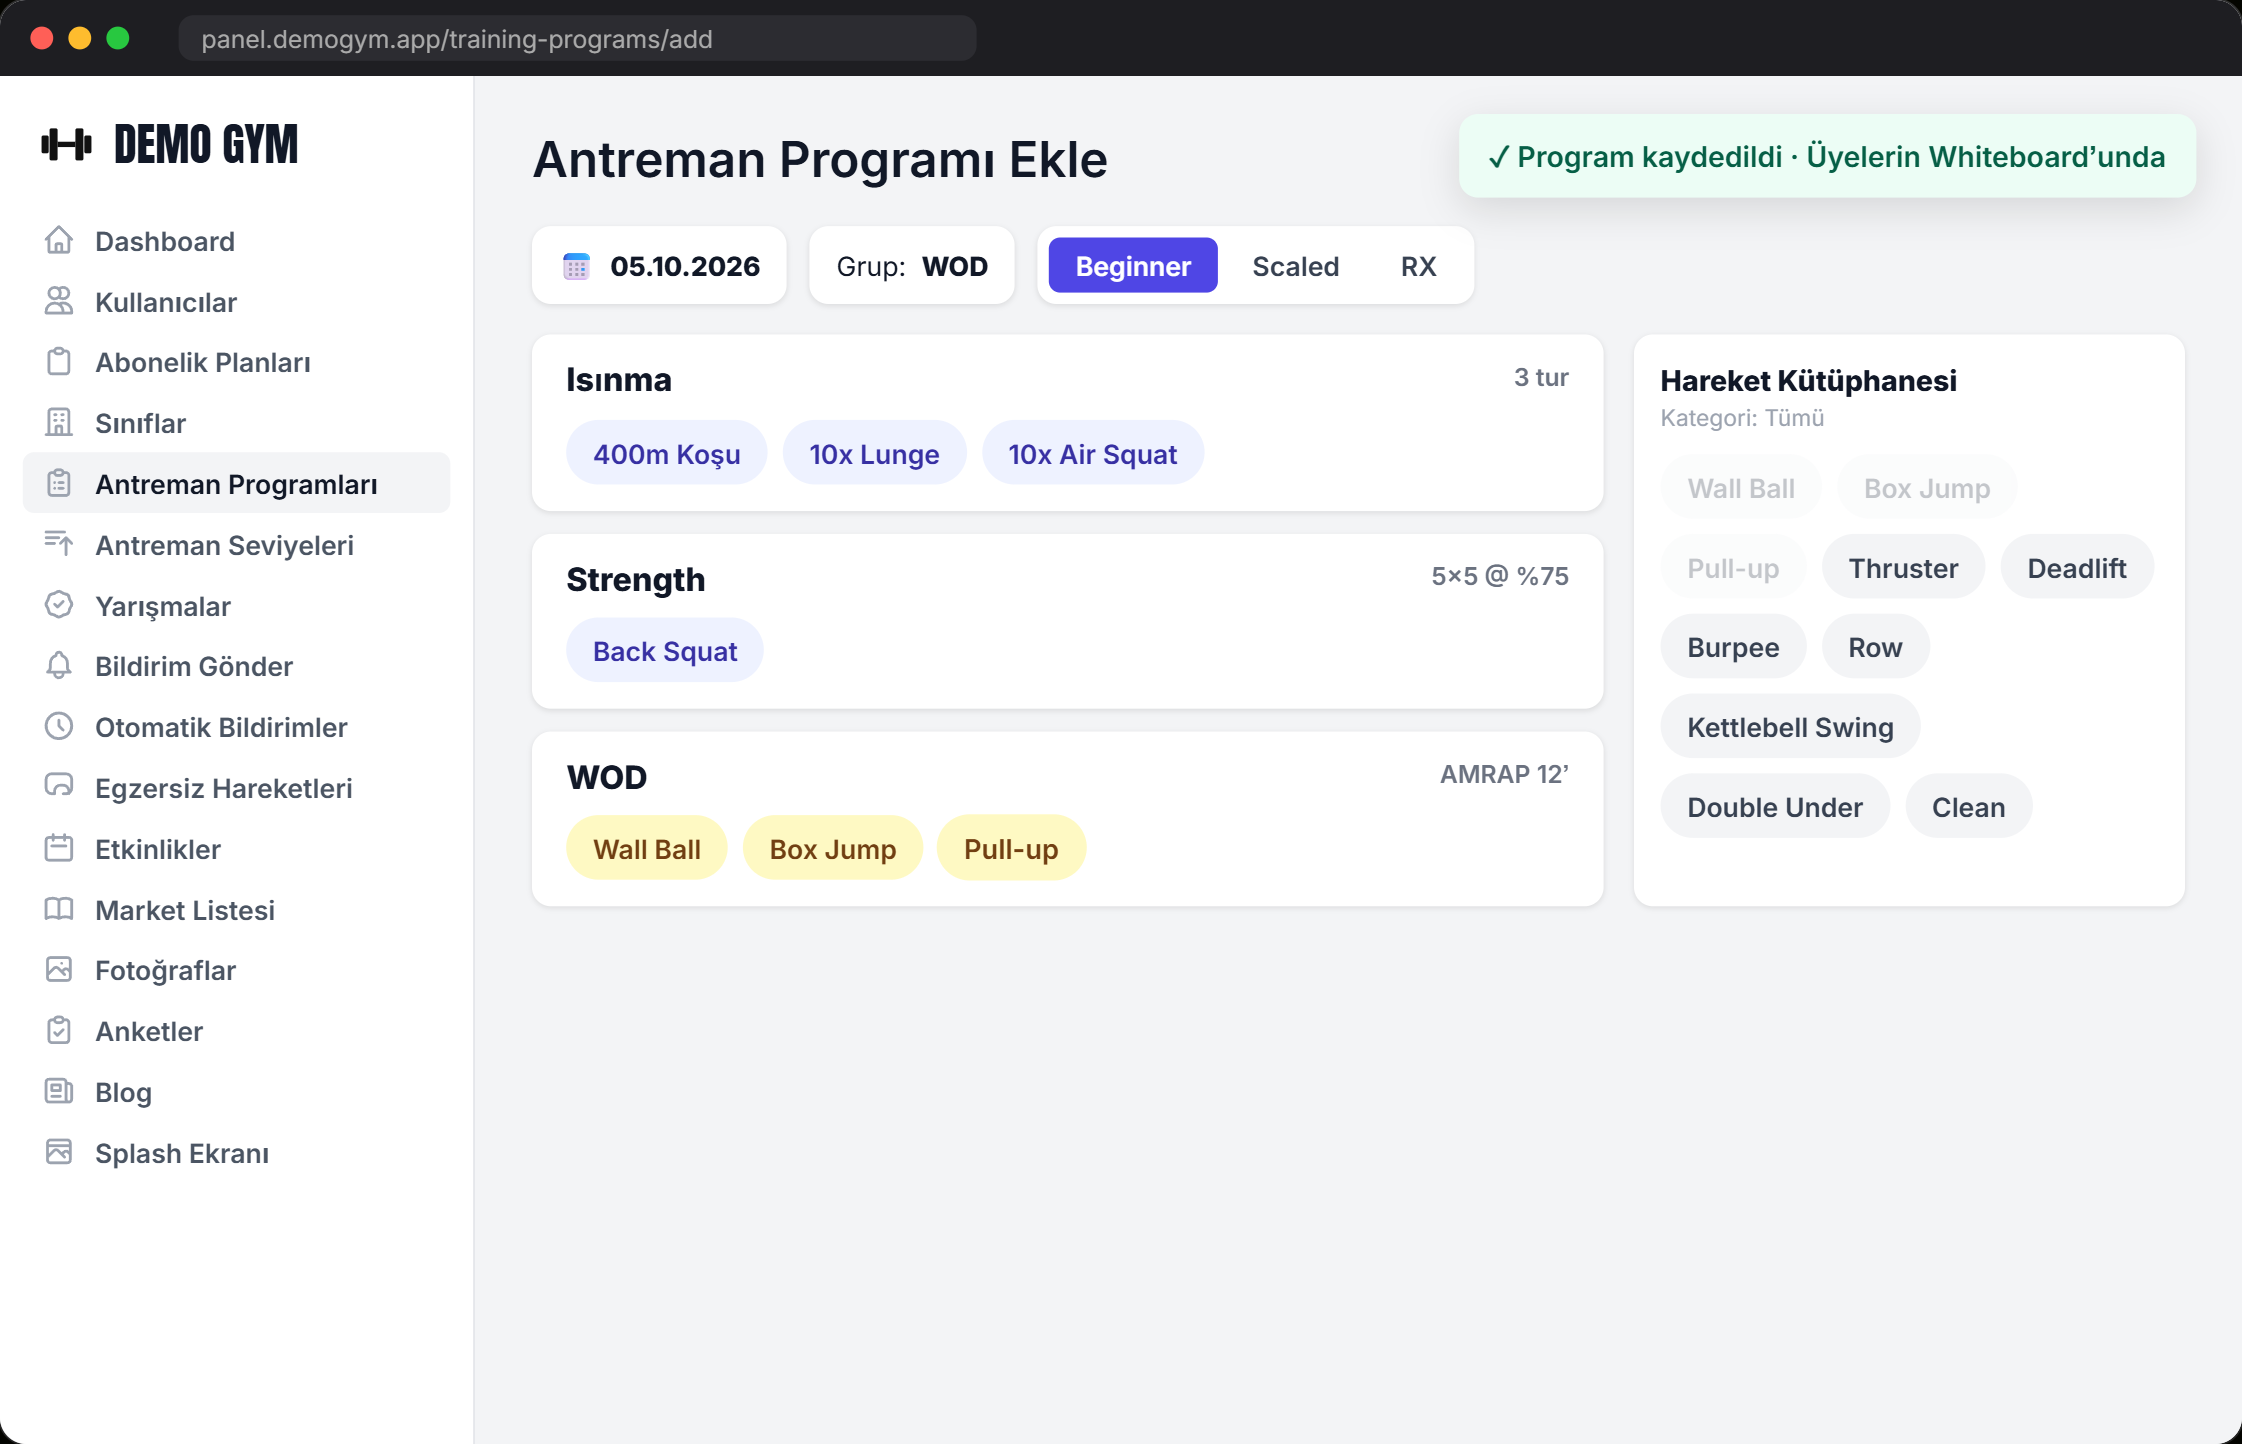Screen dimensions: 2242x1444
Task: Switch to the Scaled level
Action: 1295,266
